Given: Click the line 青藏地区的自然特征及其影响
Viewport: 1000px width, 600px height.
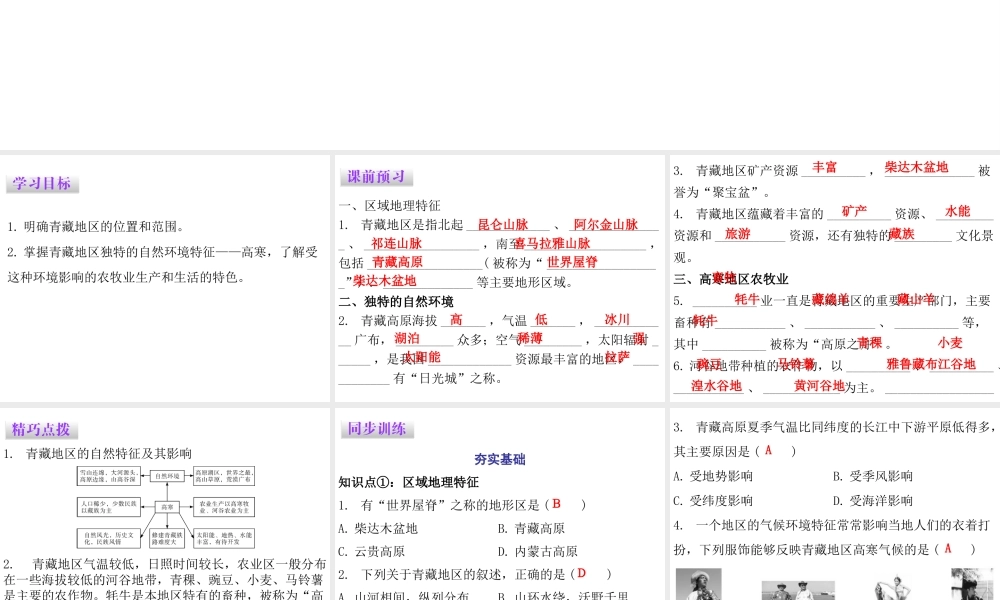Looking at the screenshot, I should 109,453.
